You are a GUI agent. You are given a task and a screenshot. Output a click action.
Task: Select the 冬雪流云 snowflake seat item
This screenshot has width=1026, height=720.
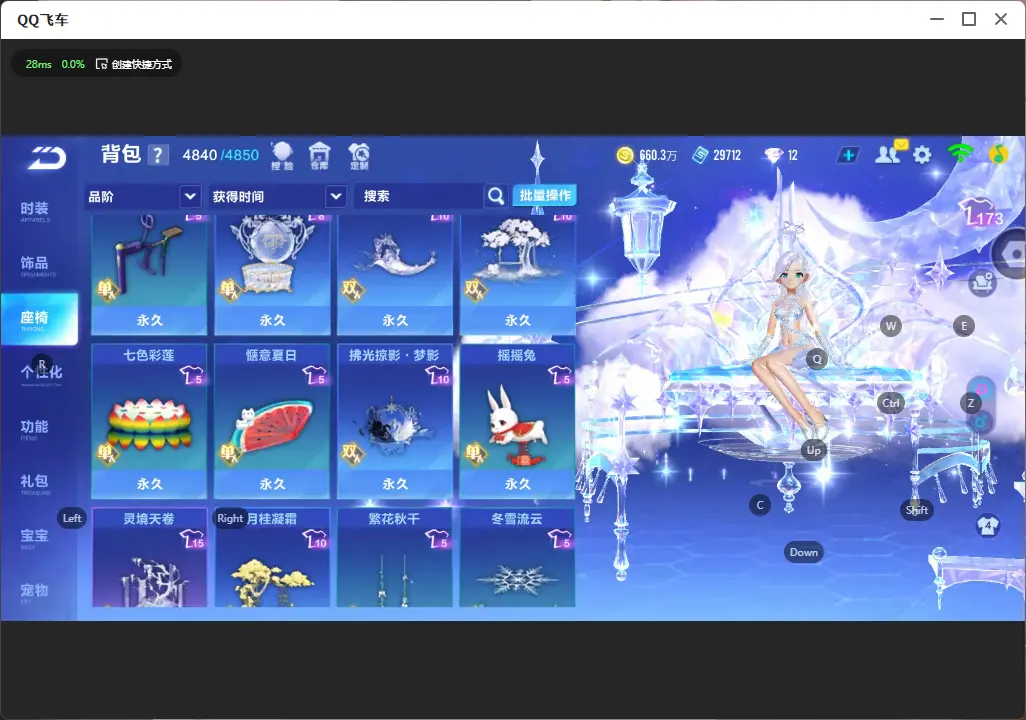tap(518, 558)
